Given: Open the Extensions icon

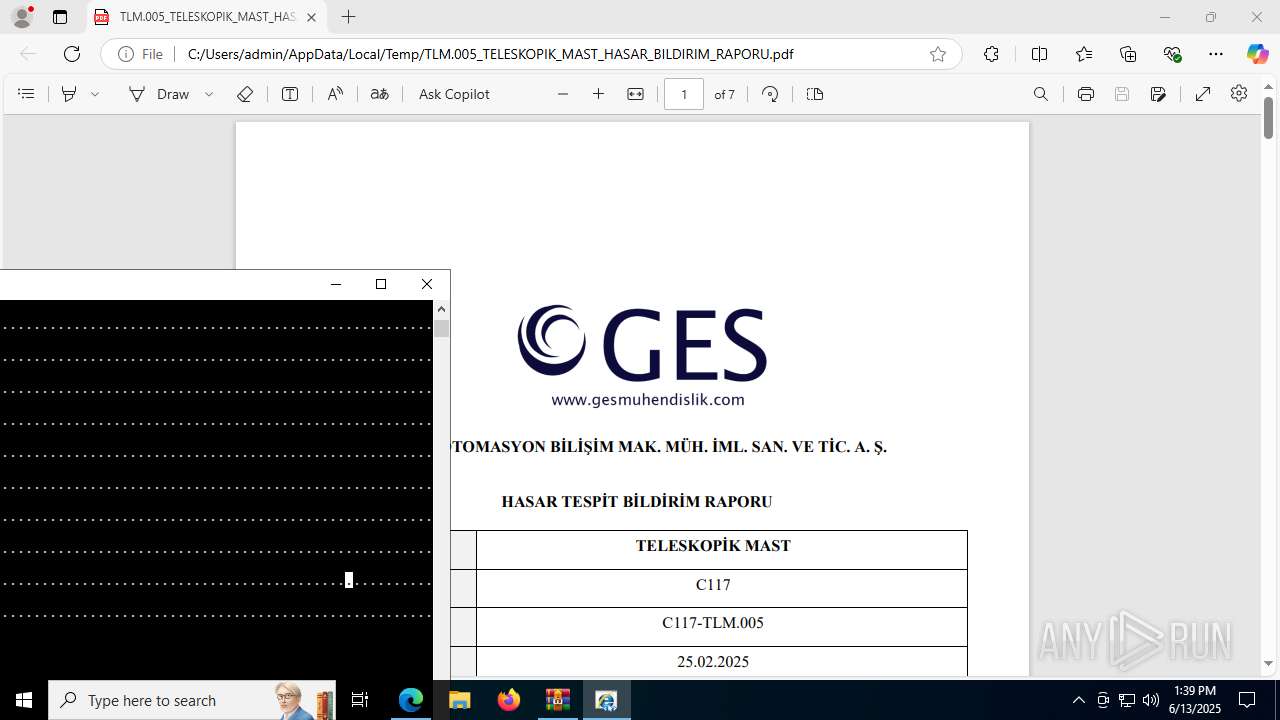Looking at the screenshot, I should [991, 54].
